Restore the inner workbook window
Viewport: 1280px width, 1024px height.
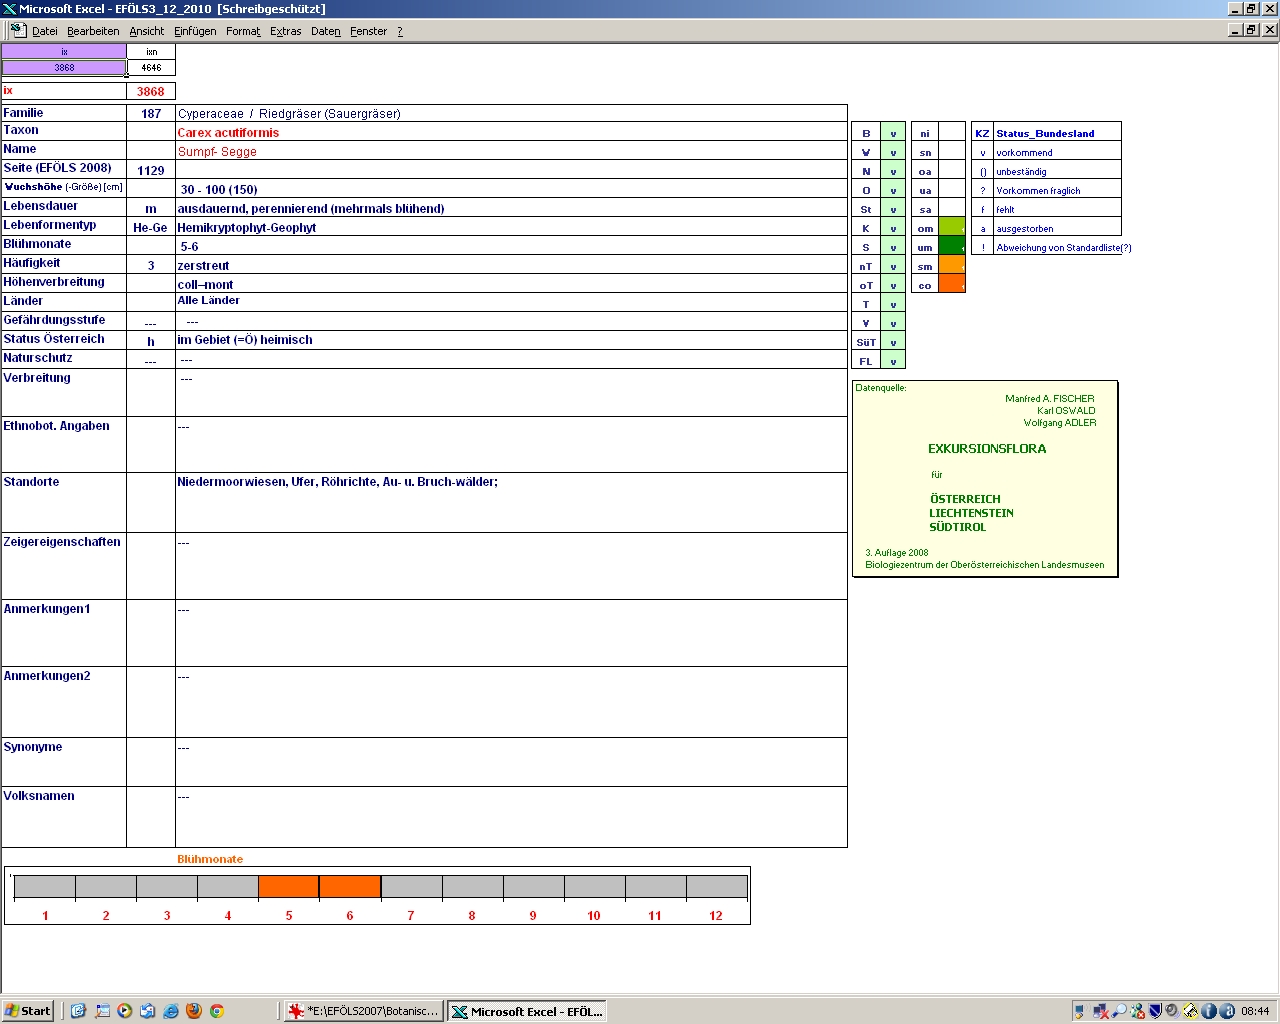click(1251, 30)
